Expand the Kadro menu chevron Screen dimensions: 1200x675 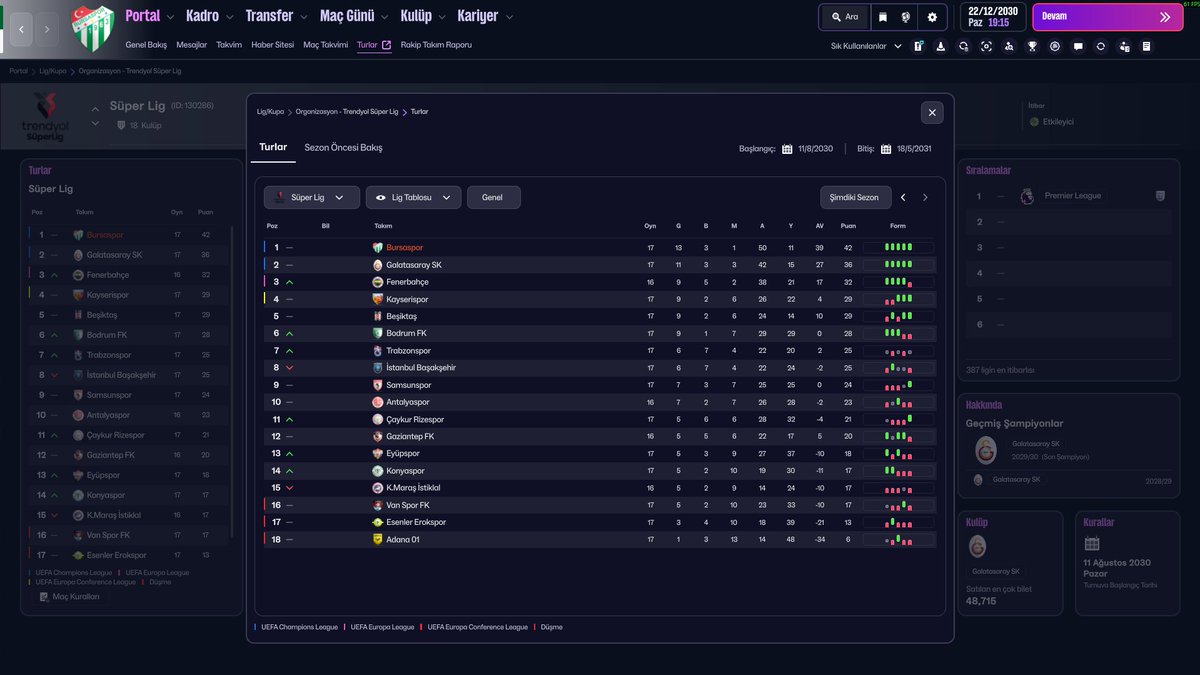click(x=229, y=17)
